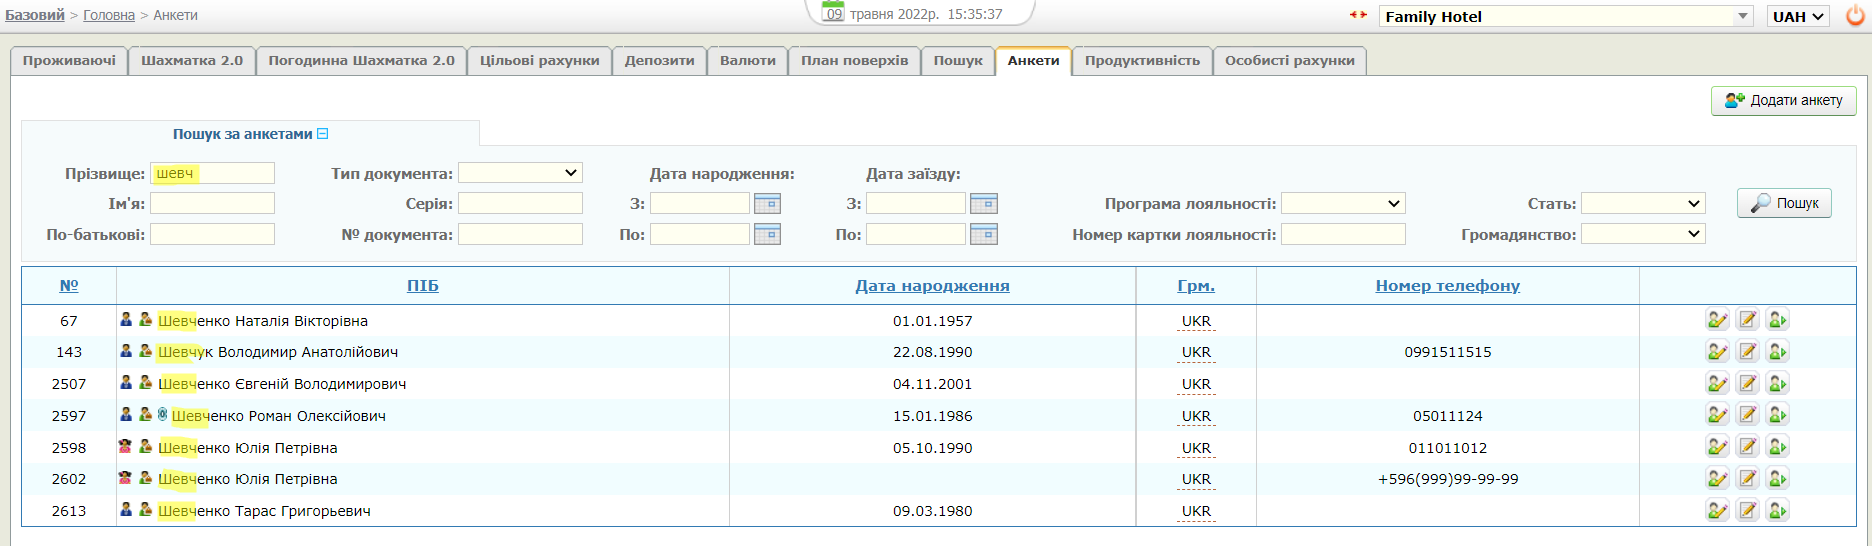Click edit guest profile icon for row 2613
Viewport: 1872px width, 546px height.
(x=1717, y=511)
